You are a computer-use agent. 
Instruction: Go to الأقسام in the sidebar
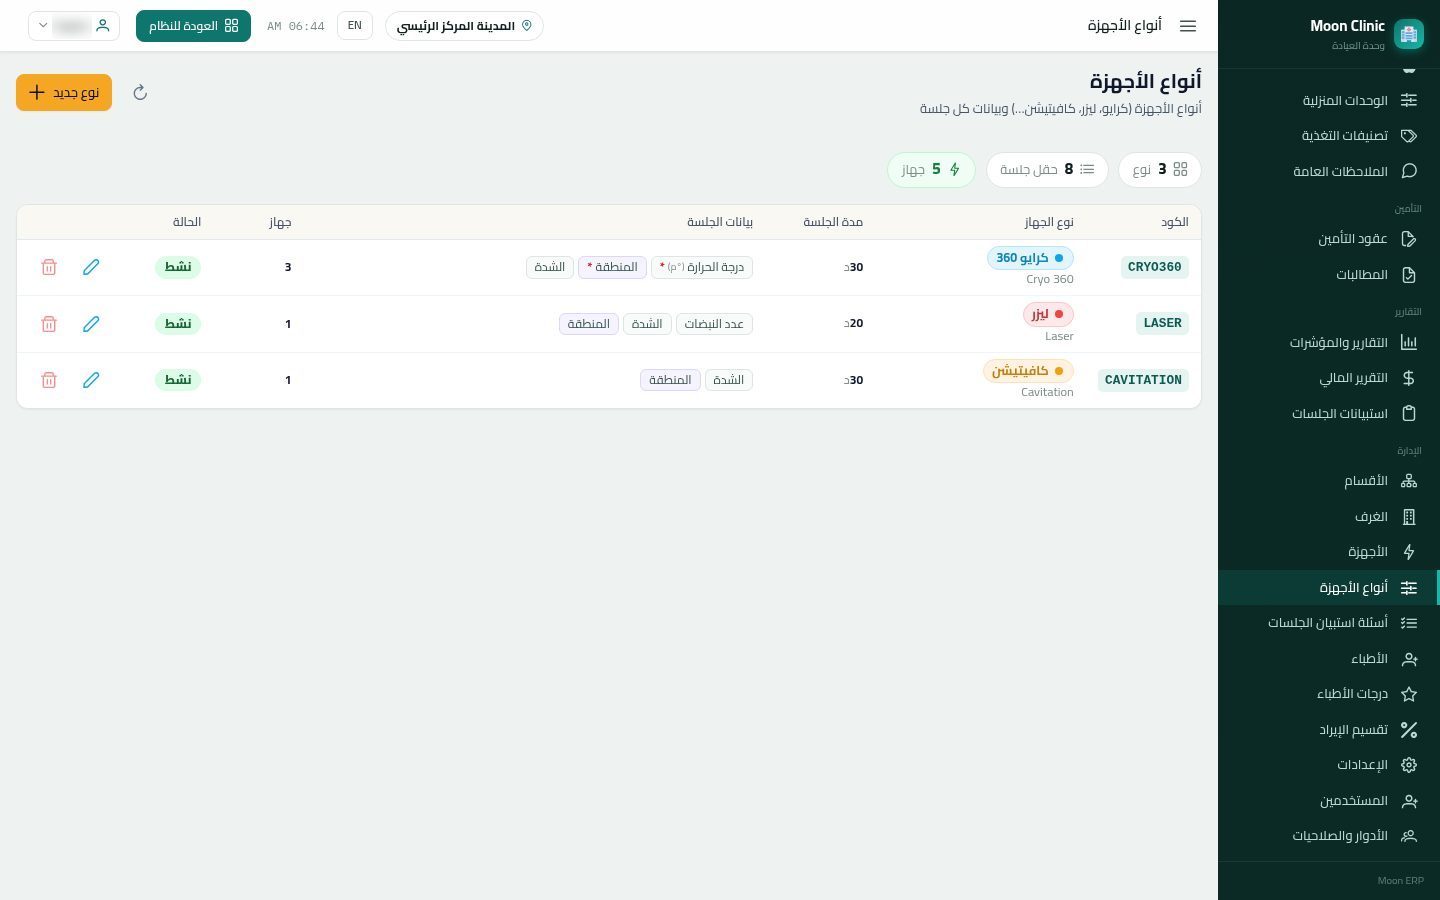click(x=1329, y=481)
